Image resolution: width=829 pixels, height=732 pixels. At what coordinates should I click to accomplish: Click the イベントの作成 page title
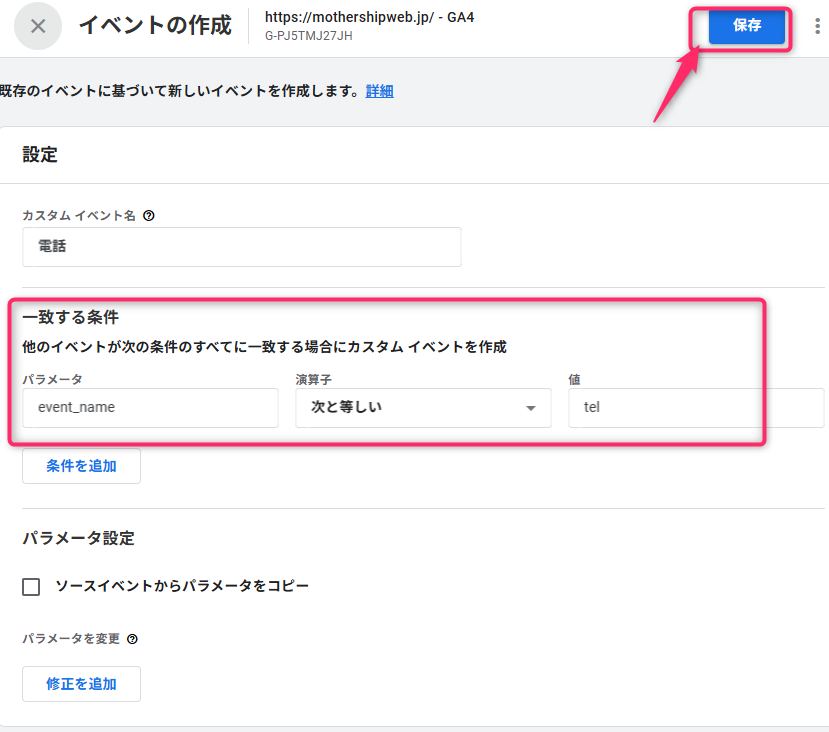tap(155, 25)
